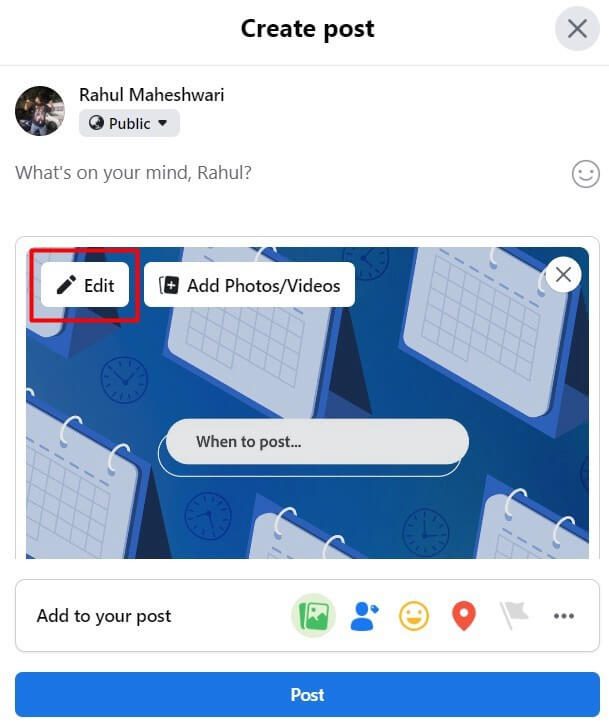The width and height of the screenshot is (609, 727).
Task: Click the Add Photos/Videos button
Action: 250,285
